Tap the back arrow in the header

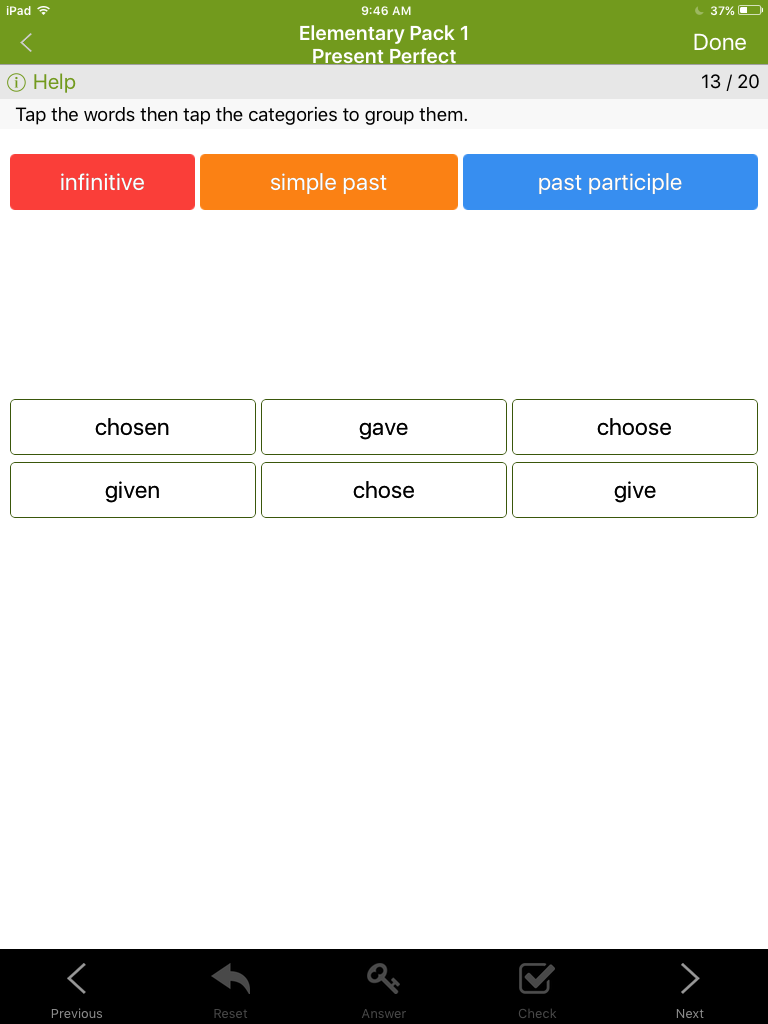pos(27,42)
